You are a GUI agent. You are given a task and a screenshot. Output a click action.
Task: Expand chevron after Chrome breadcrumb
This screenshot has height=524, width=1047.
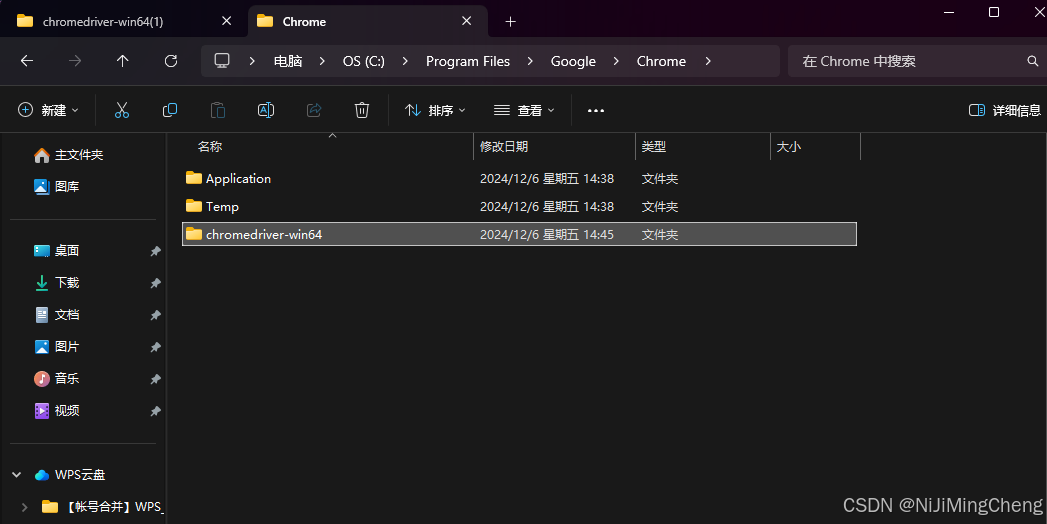[x=708, y=61]
